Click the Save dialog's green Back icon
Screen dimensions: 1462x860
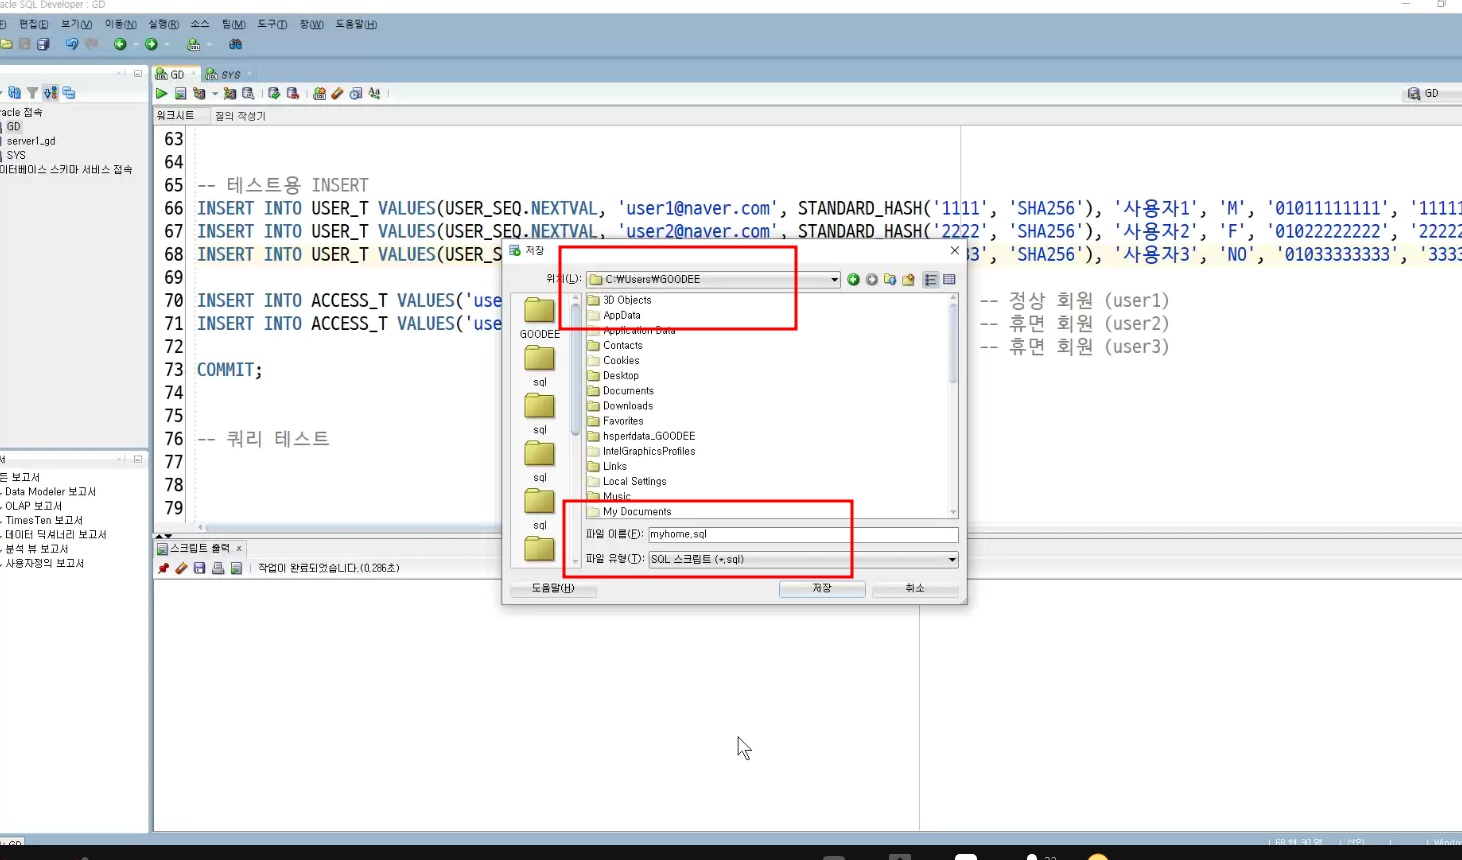coord(853,279)
